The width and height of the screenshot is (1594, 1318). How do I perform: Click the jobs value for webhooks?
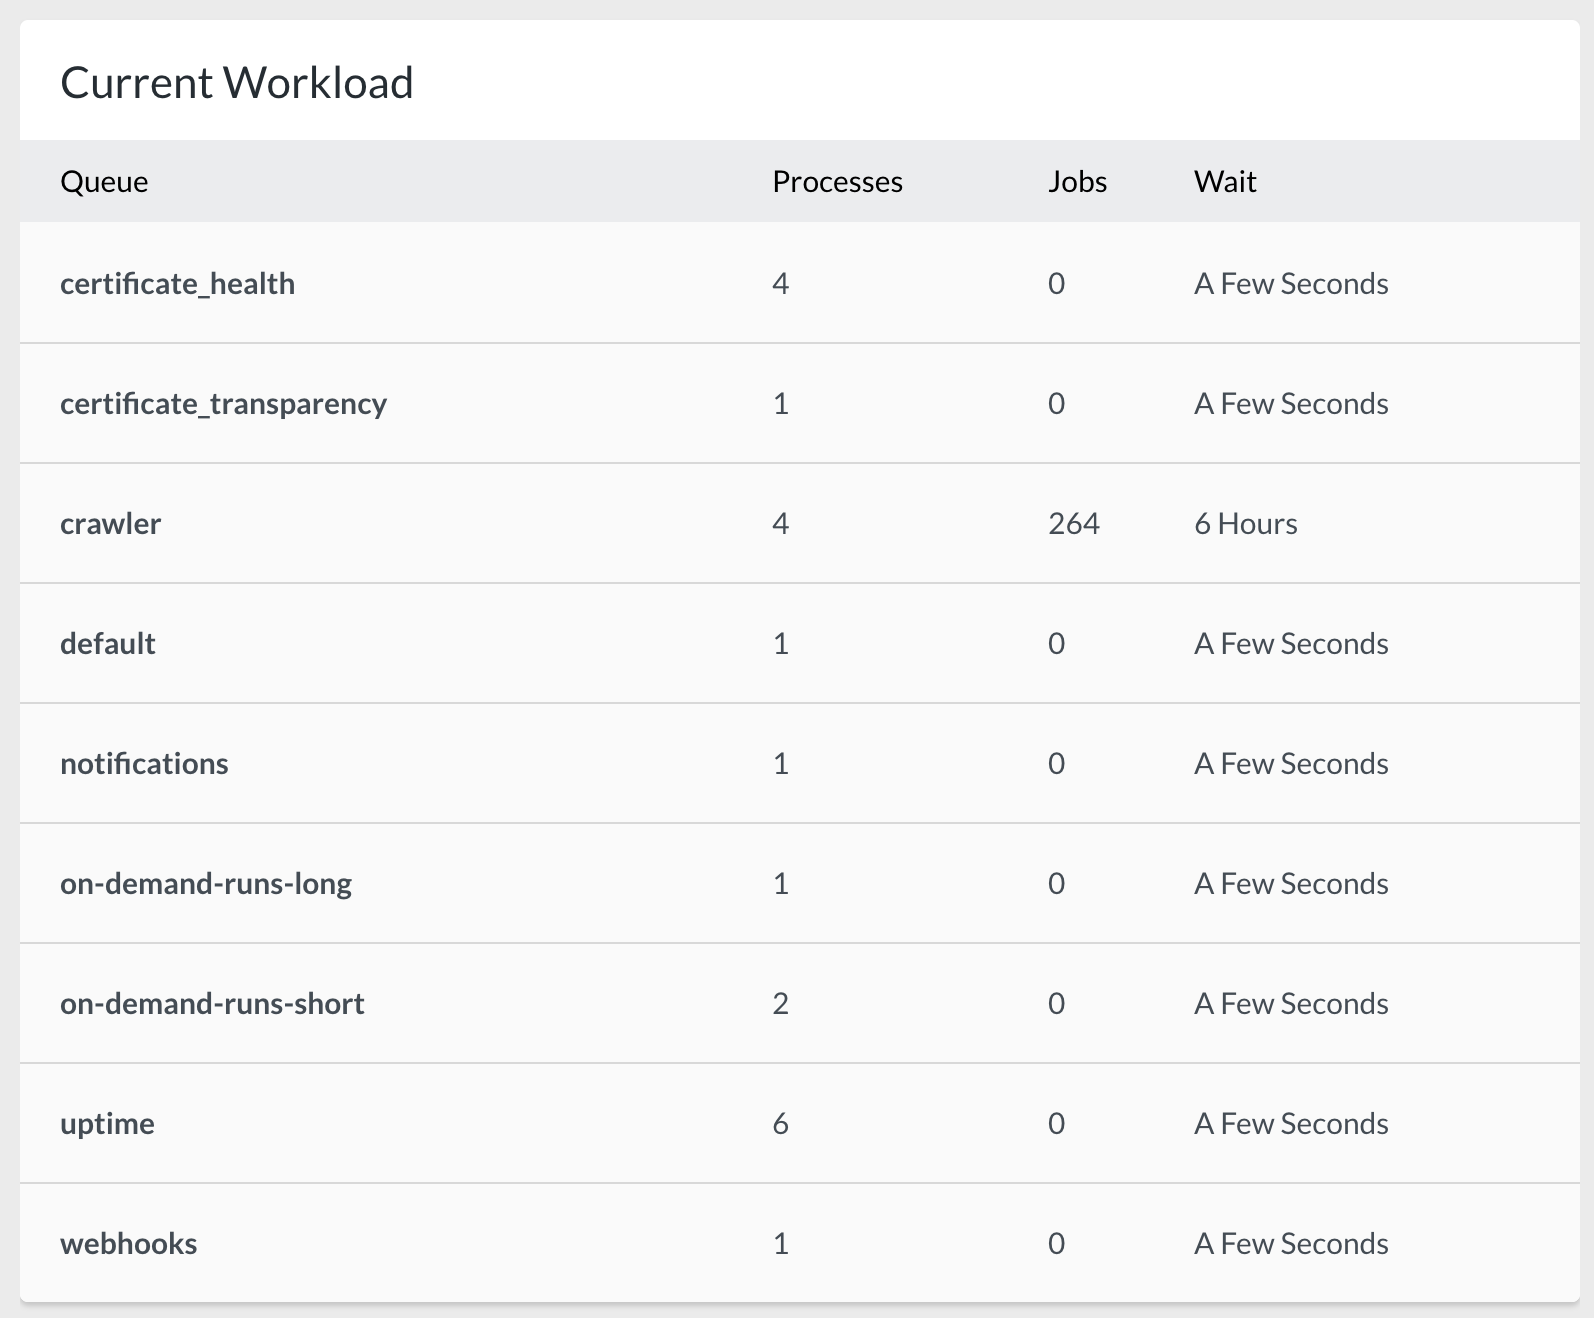[x=1057, y=1244]
